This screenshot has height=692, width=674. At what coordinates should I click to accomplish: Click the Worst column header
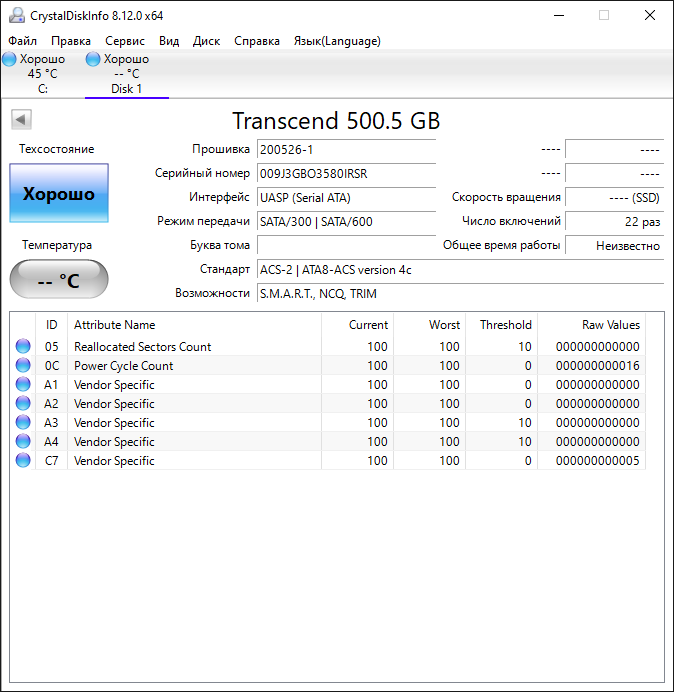click(429, 325)
